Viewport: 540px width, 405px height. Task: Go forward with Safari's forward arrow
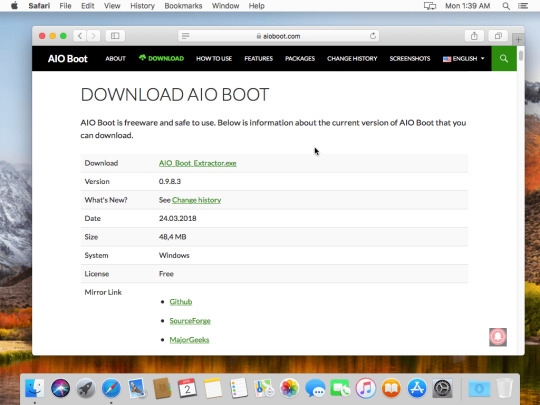coord(93,36)
